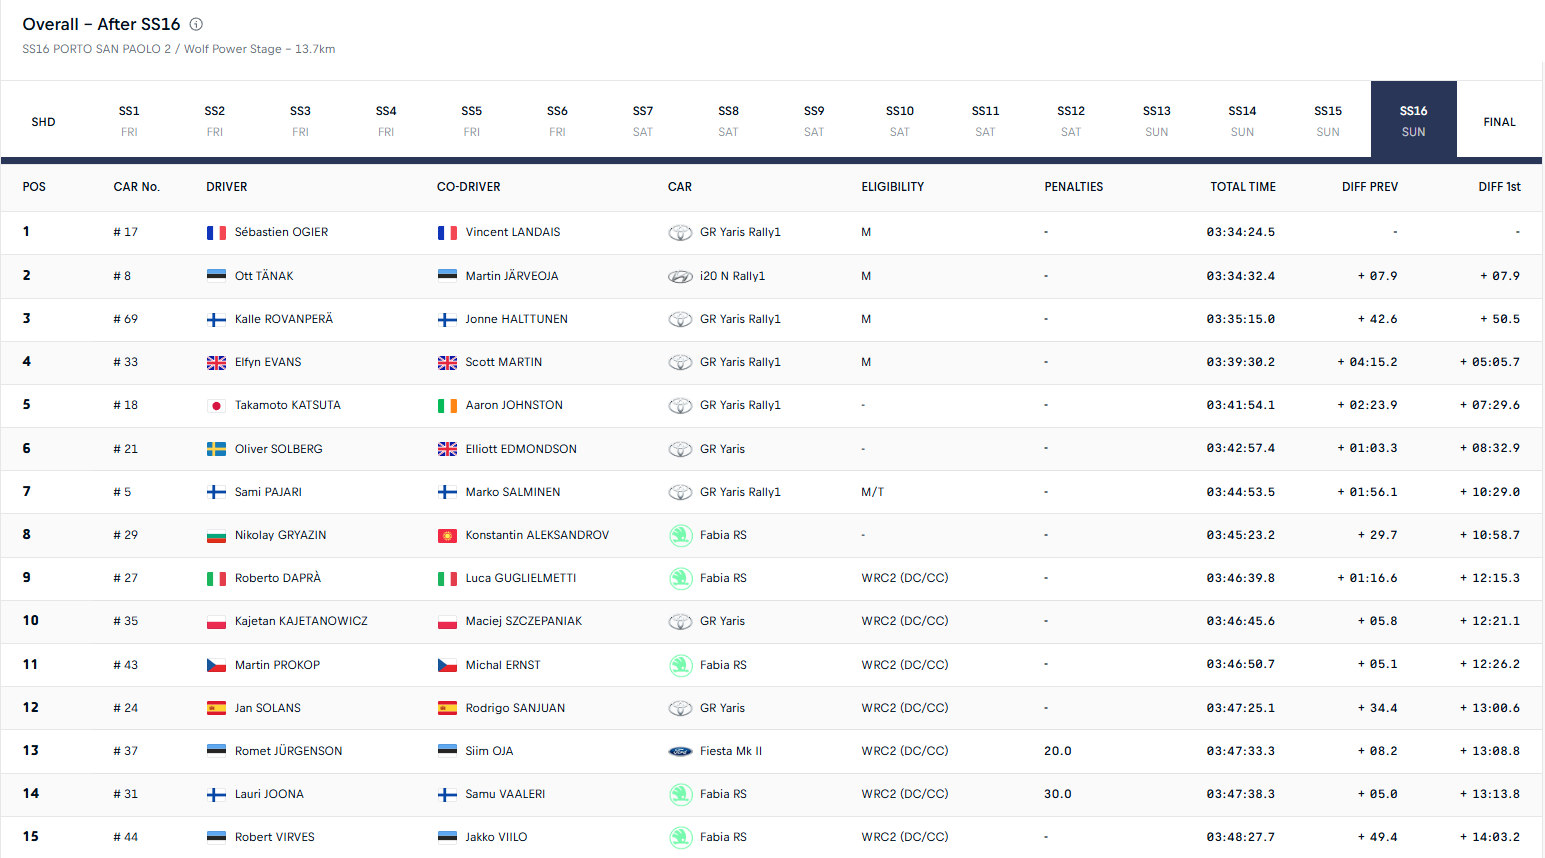Click penalty value 30.0 in Joona's row
Image resolution: width=1545 pixels, height=858 pixels.
[x=1058, y=794]
